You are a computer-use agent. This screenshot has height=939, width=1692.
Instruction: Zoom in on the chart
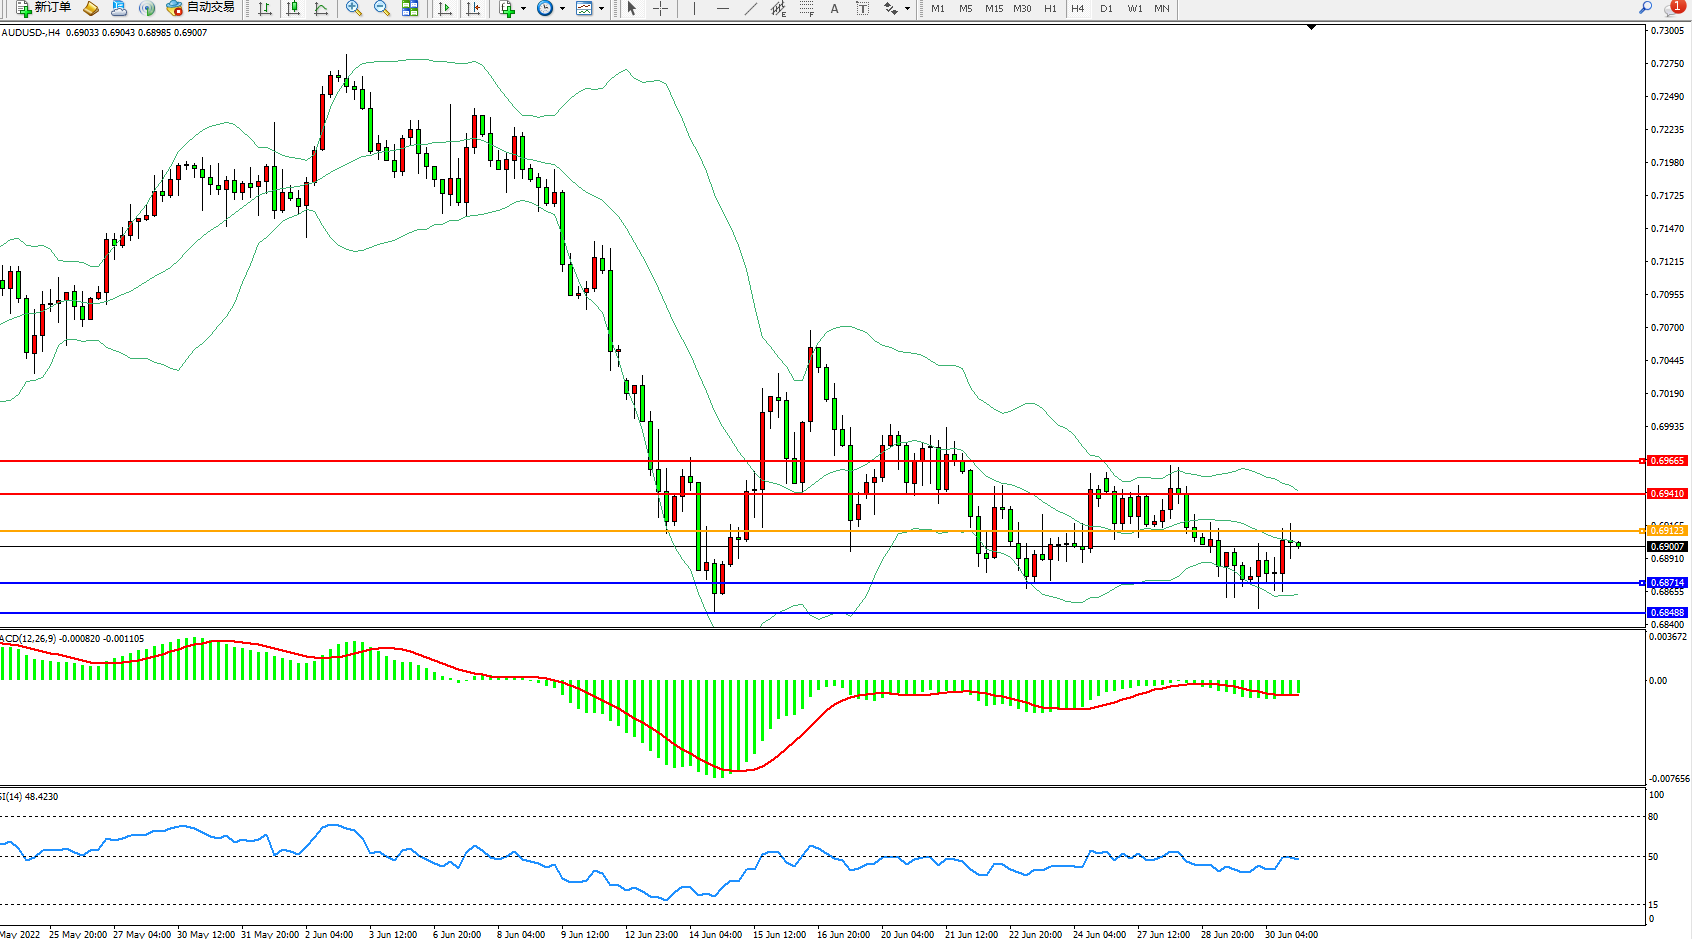(x=354, y=8)
